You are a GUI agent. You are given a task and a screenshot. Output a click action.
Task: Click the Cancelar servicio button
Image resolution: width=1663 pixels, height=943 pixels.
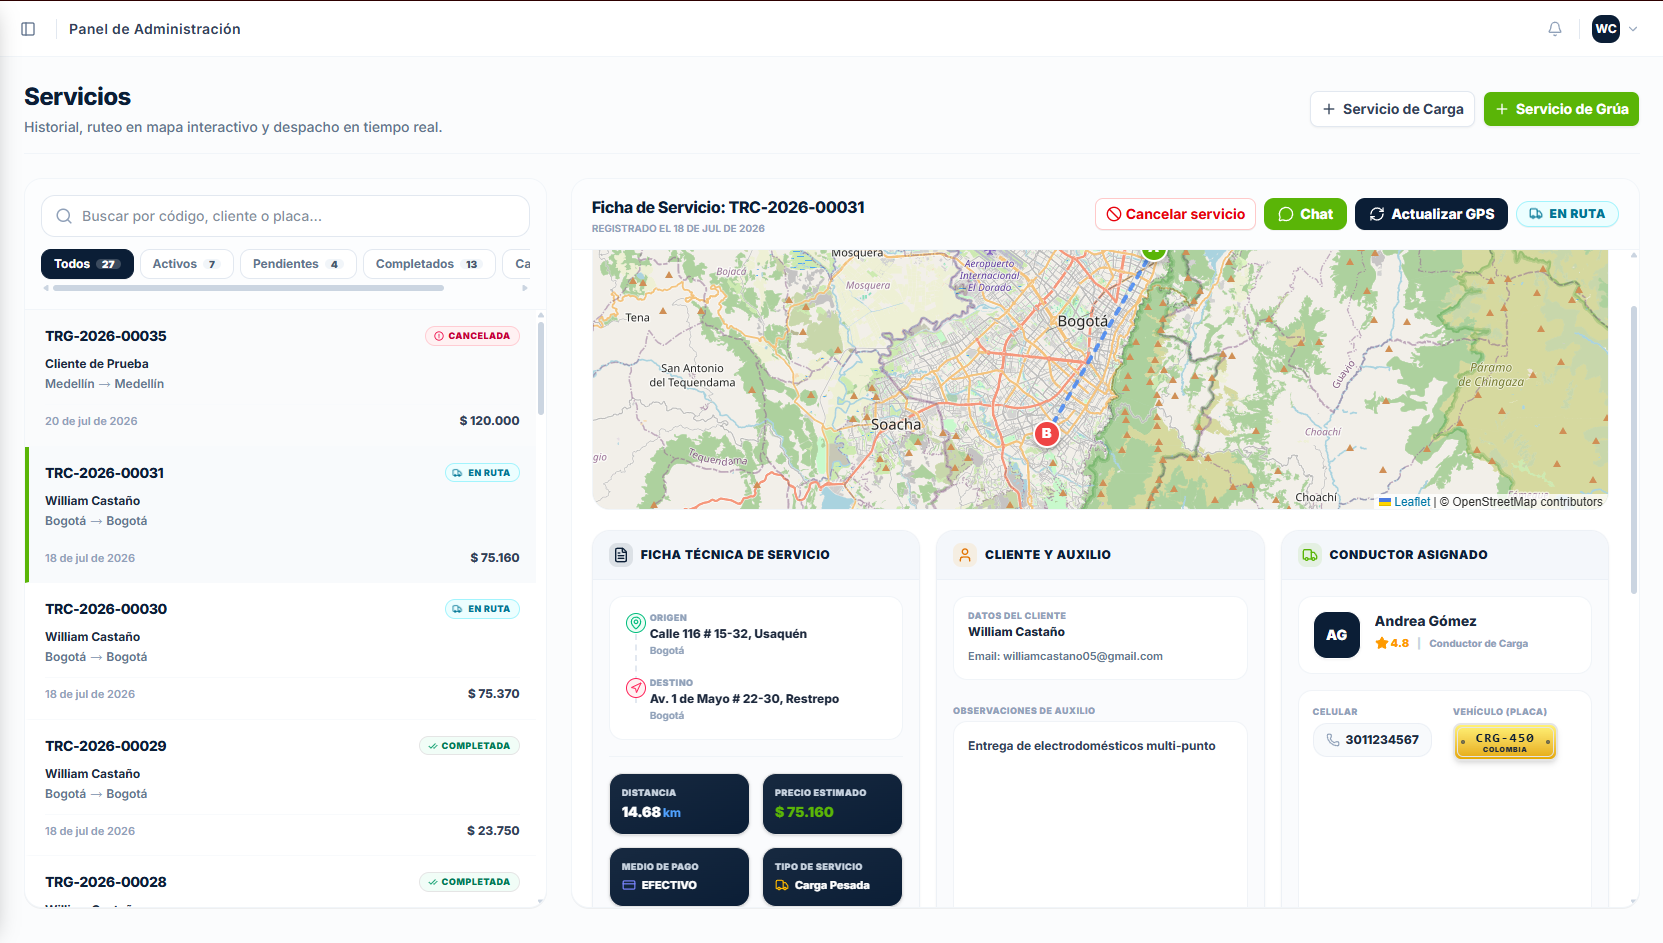pyautogui.click(x=1175, y=214)
